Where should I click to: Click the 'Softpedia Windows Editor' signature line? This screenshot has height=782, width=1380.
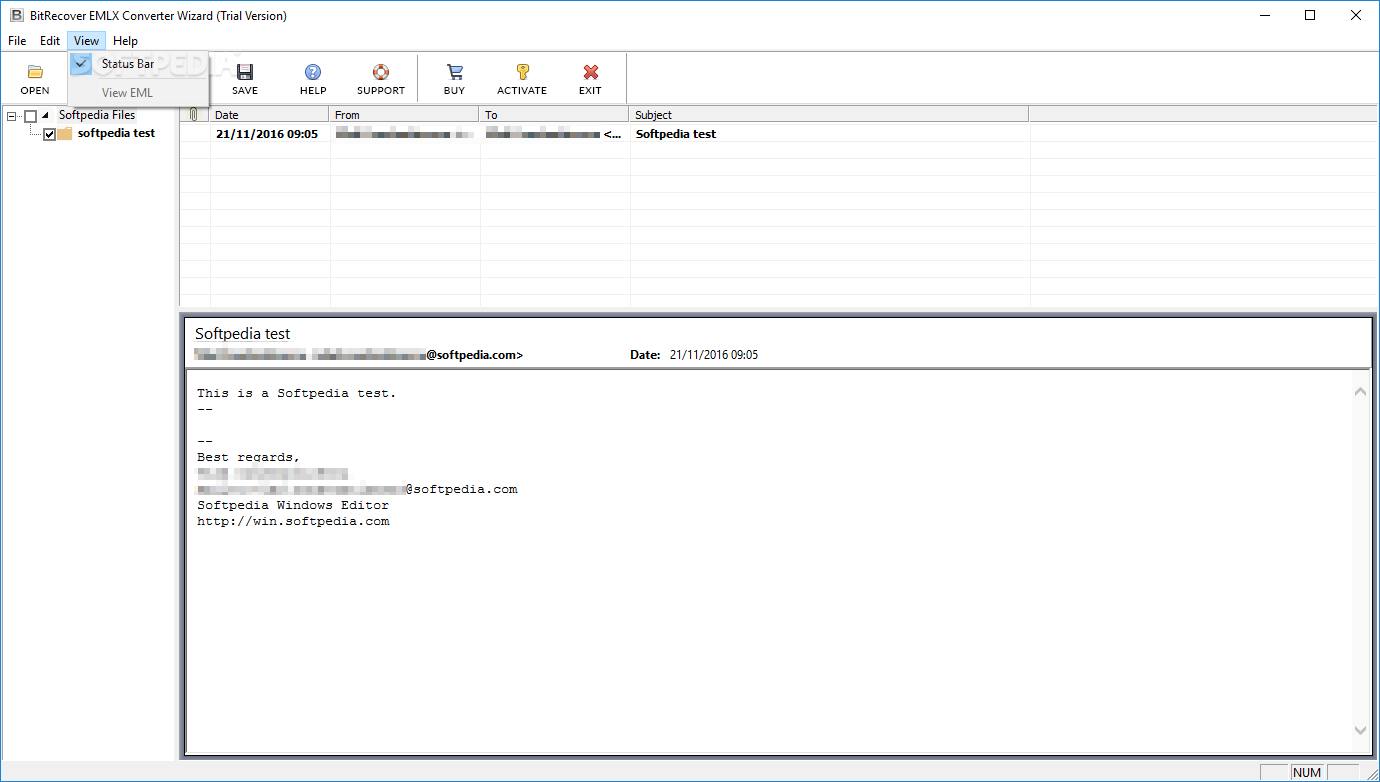point(293,505)
